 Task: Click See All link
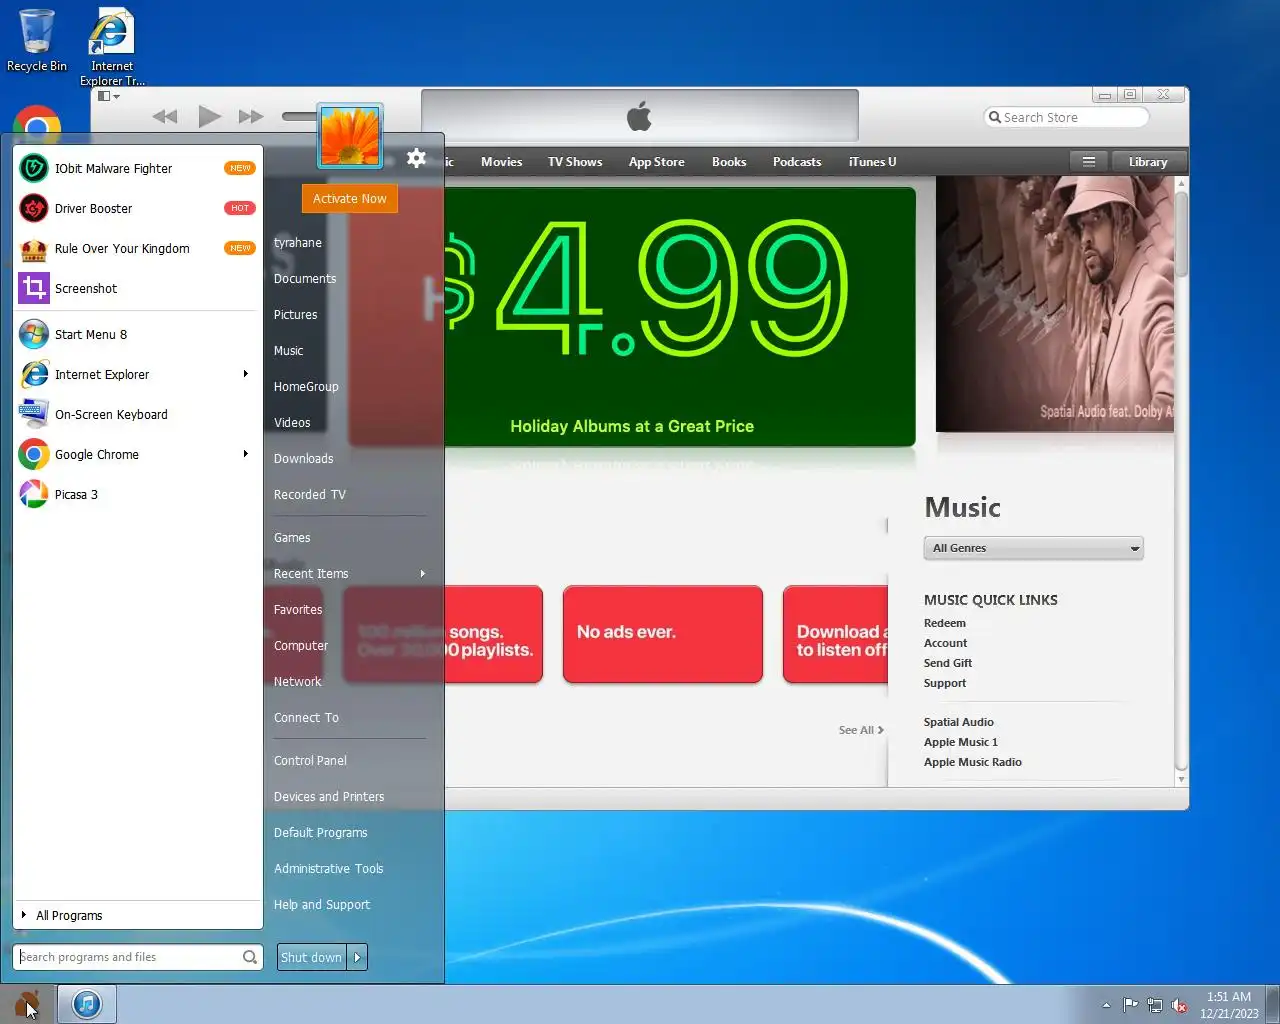coord(861,730)
